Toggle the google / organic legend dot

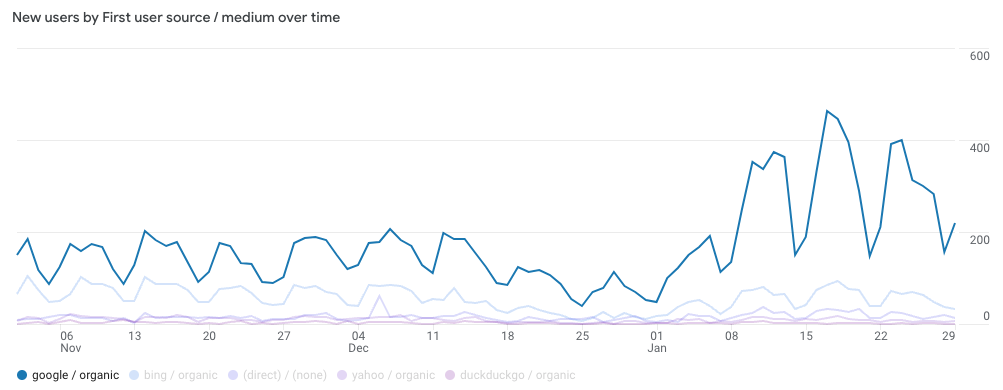(x=22, y=375)
